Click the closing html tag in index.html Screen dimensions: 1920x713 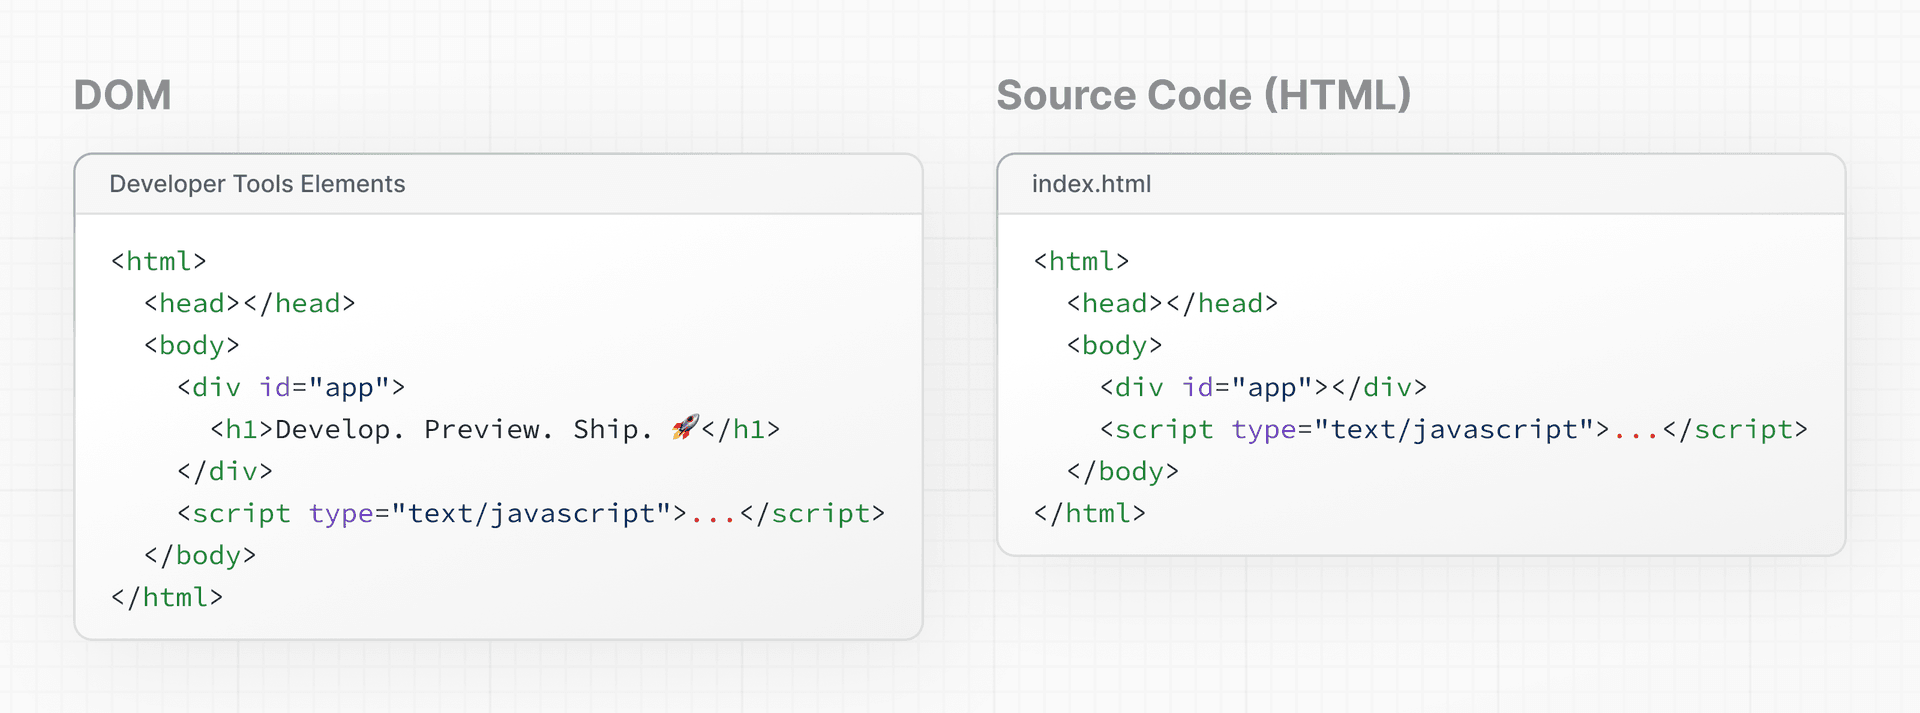point(1090,514)
